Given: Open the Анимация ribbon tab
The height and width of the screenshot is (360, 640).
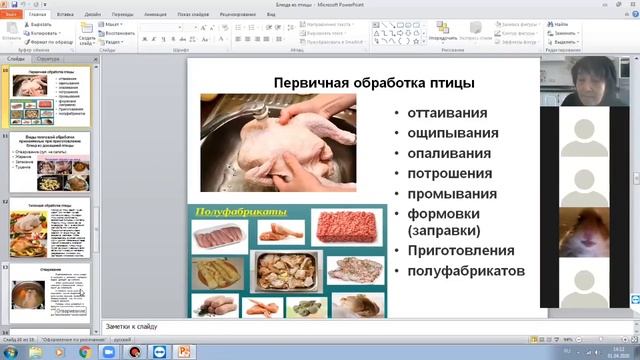Looking at the screenshot, I should tap(155, 14).
